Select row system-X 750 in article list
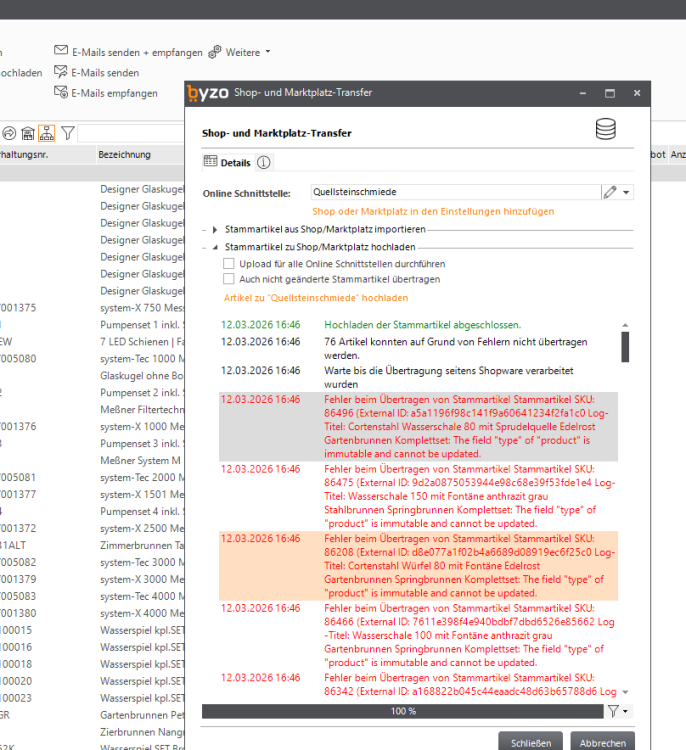686x750 pixels. 92,308
